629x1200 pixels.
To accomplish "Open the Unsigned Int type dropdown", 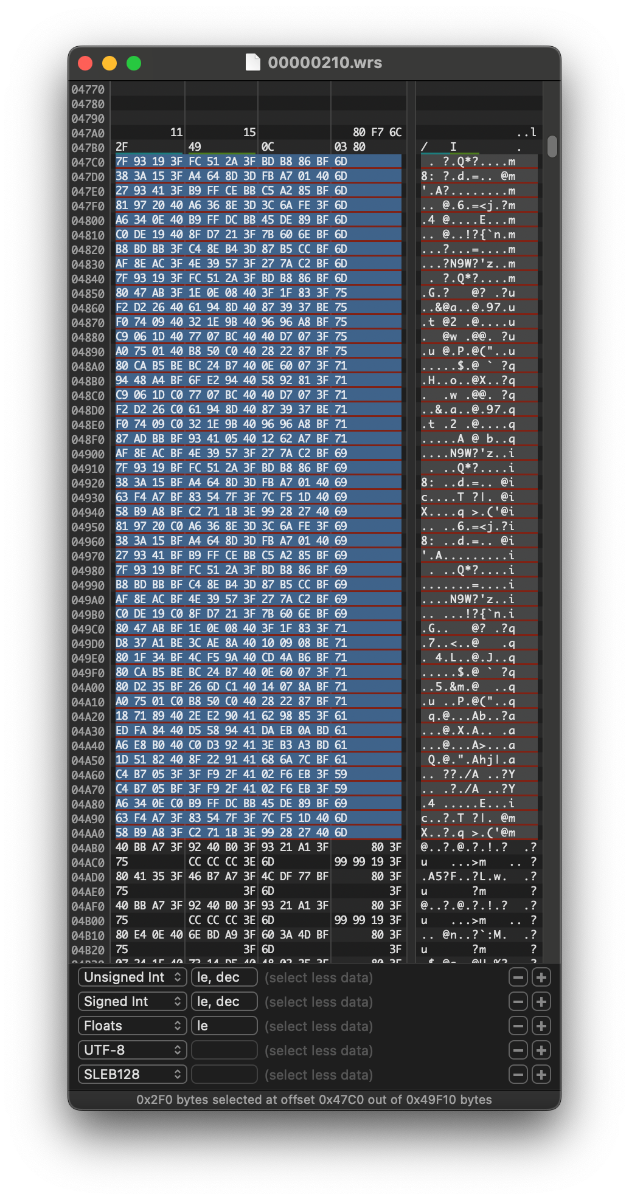I will [132, 977].
